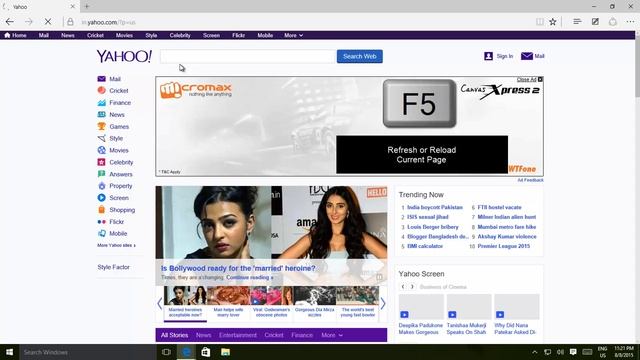Open 'Premier League 2015' trending link
This screenshot has height=360, width=640.
click(x=504, y=246)
